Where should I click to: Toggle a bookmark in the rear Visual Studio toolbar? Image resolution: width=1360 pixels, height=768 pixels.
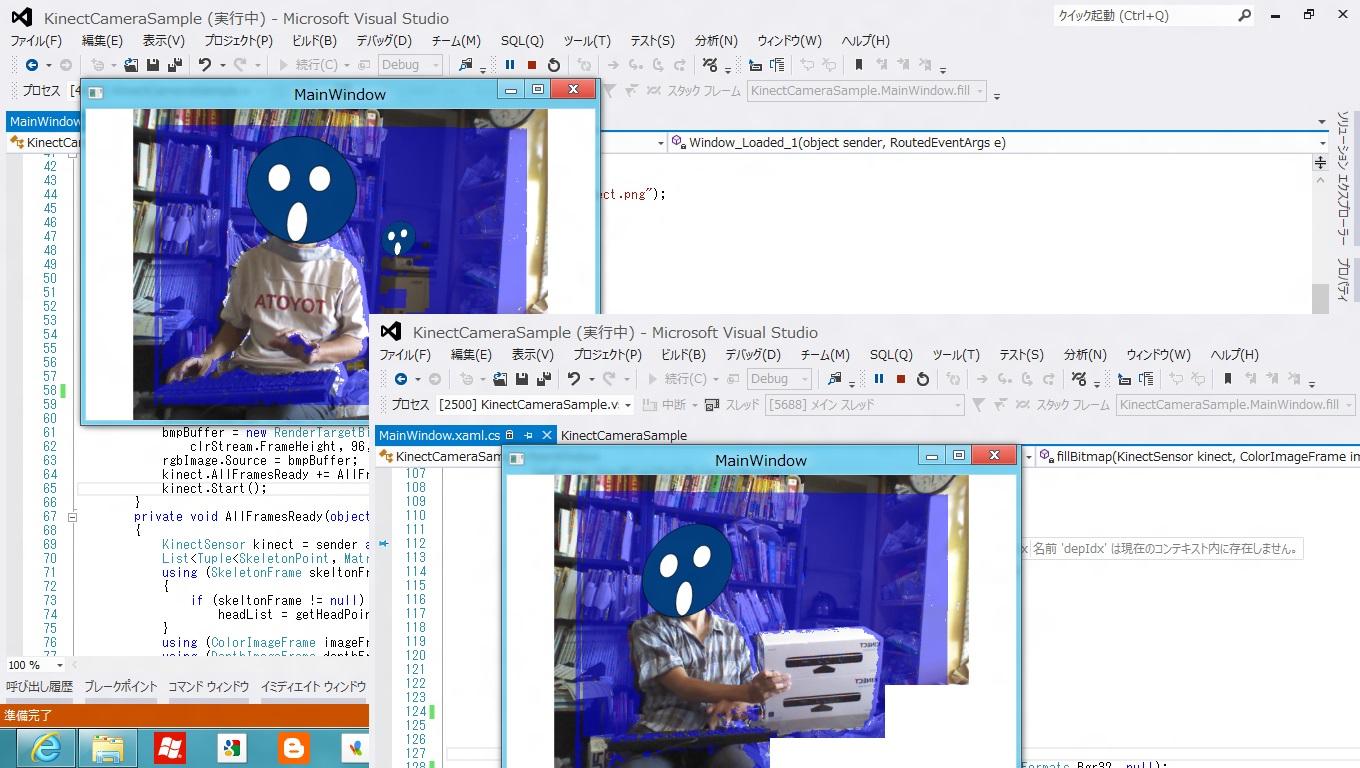[x=858, y=65]
